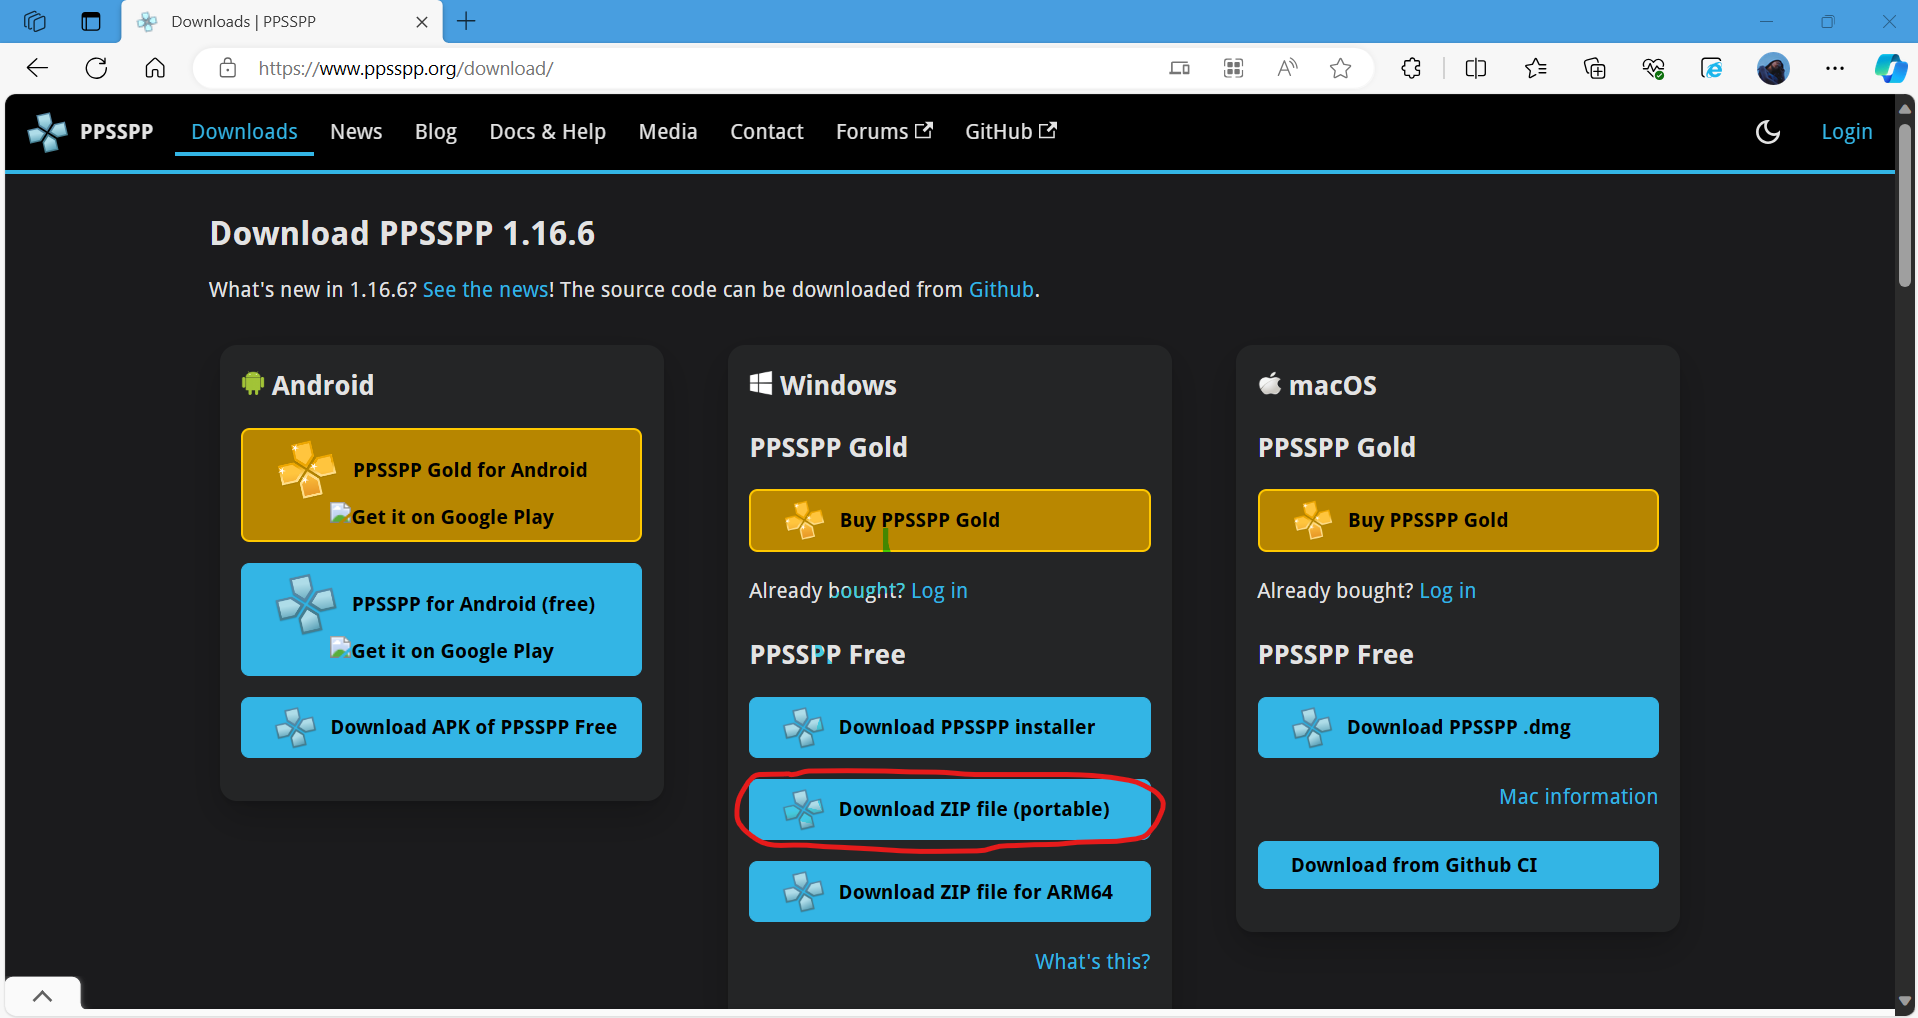The height and width of the screenshot is (1018, 1918).
Task: Open browser Extensions puzzle icon
Action: (1411, 68)
